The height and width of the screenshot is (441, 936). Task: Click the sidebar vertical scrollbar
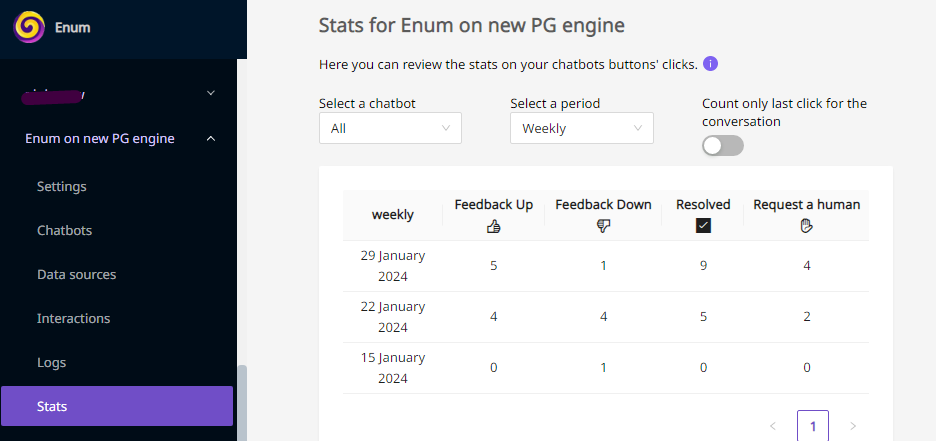pos(242,403)
